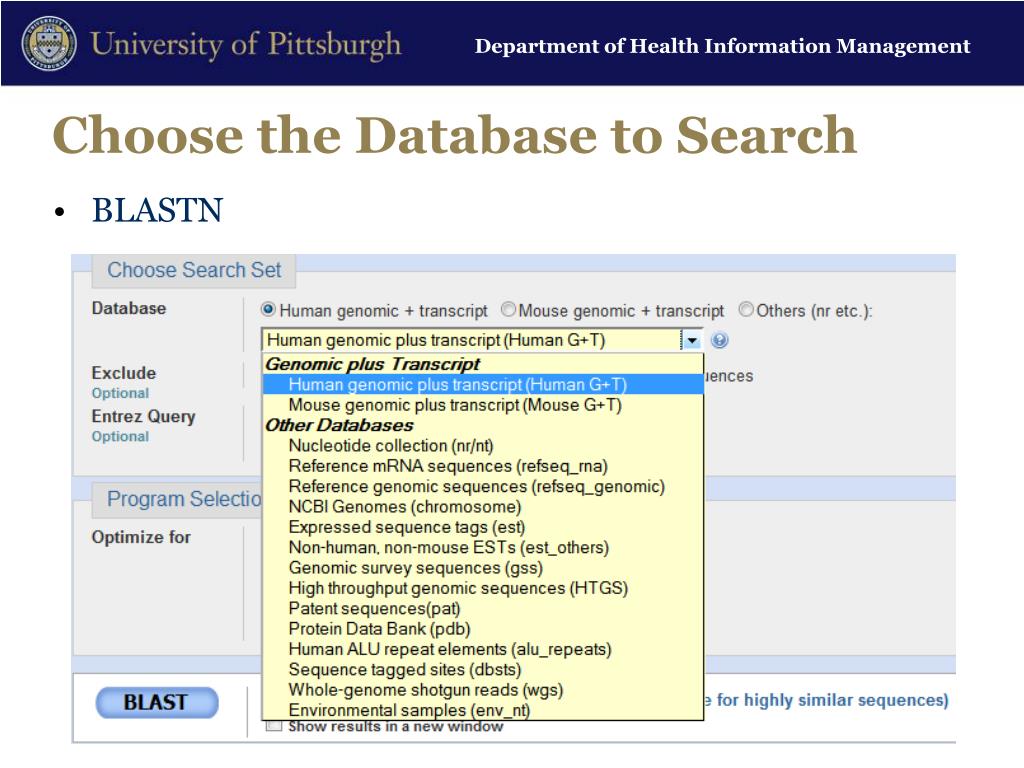This screenshot has width=1024, height=768.
Task: Click the Optimize for label
Action: [x=141, y=537]
